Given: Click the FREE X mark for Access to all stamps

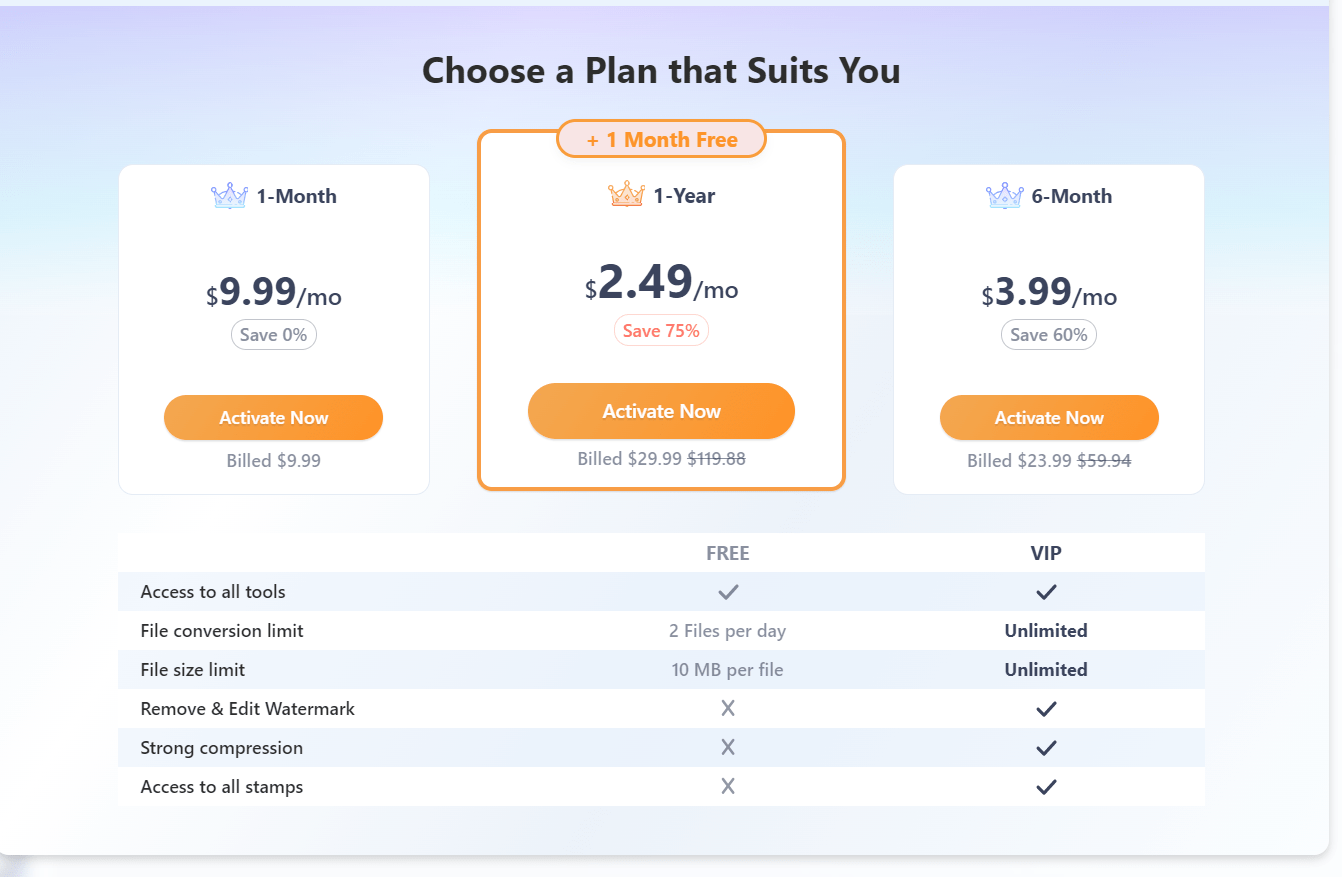Looking at the screenshot, I should 728,787.
